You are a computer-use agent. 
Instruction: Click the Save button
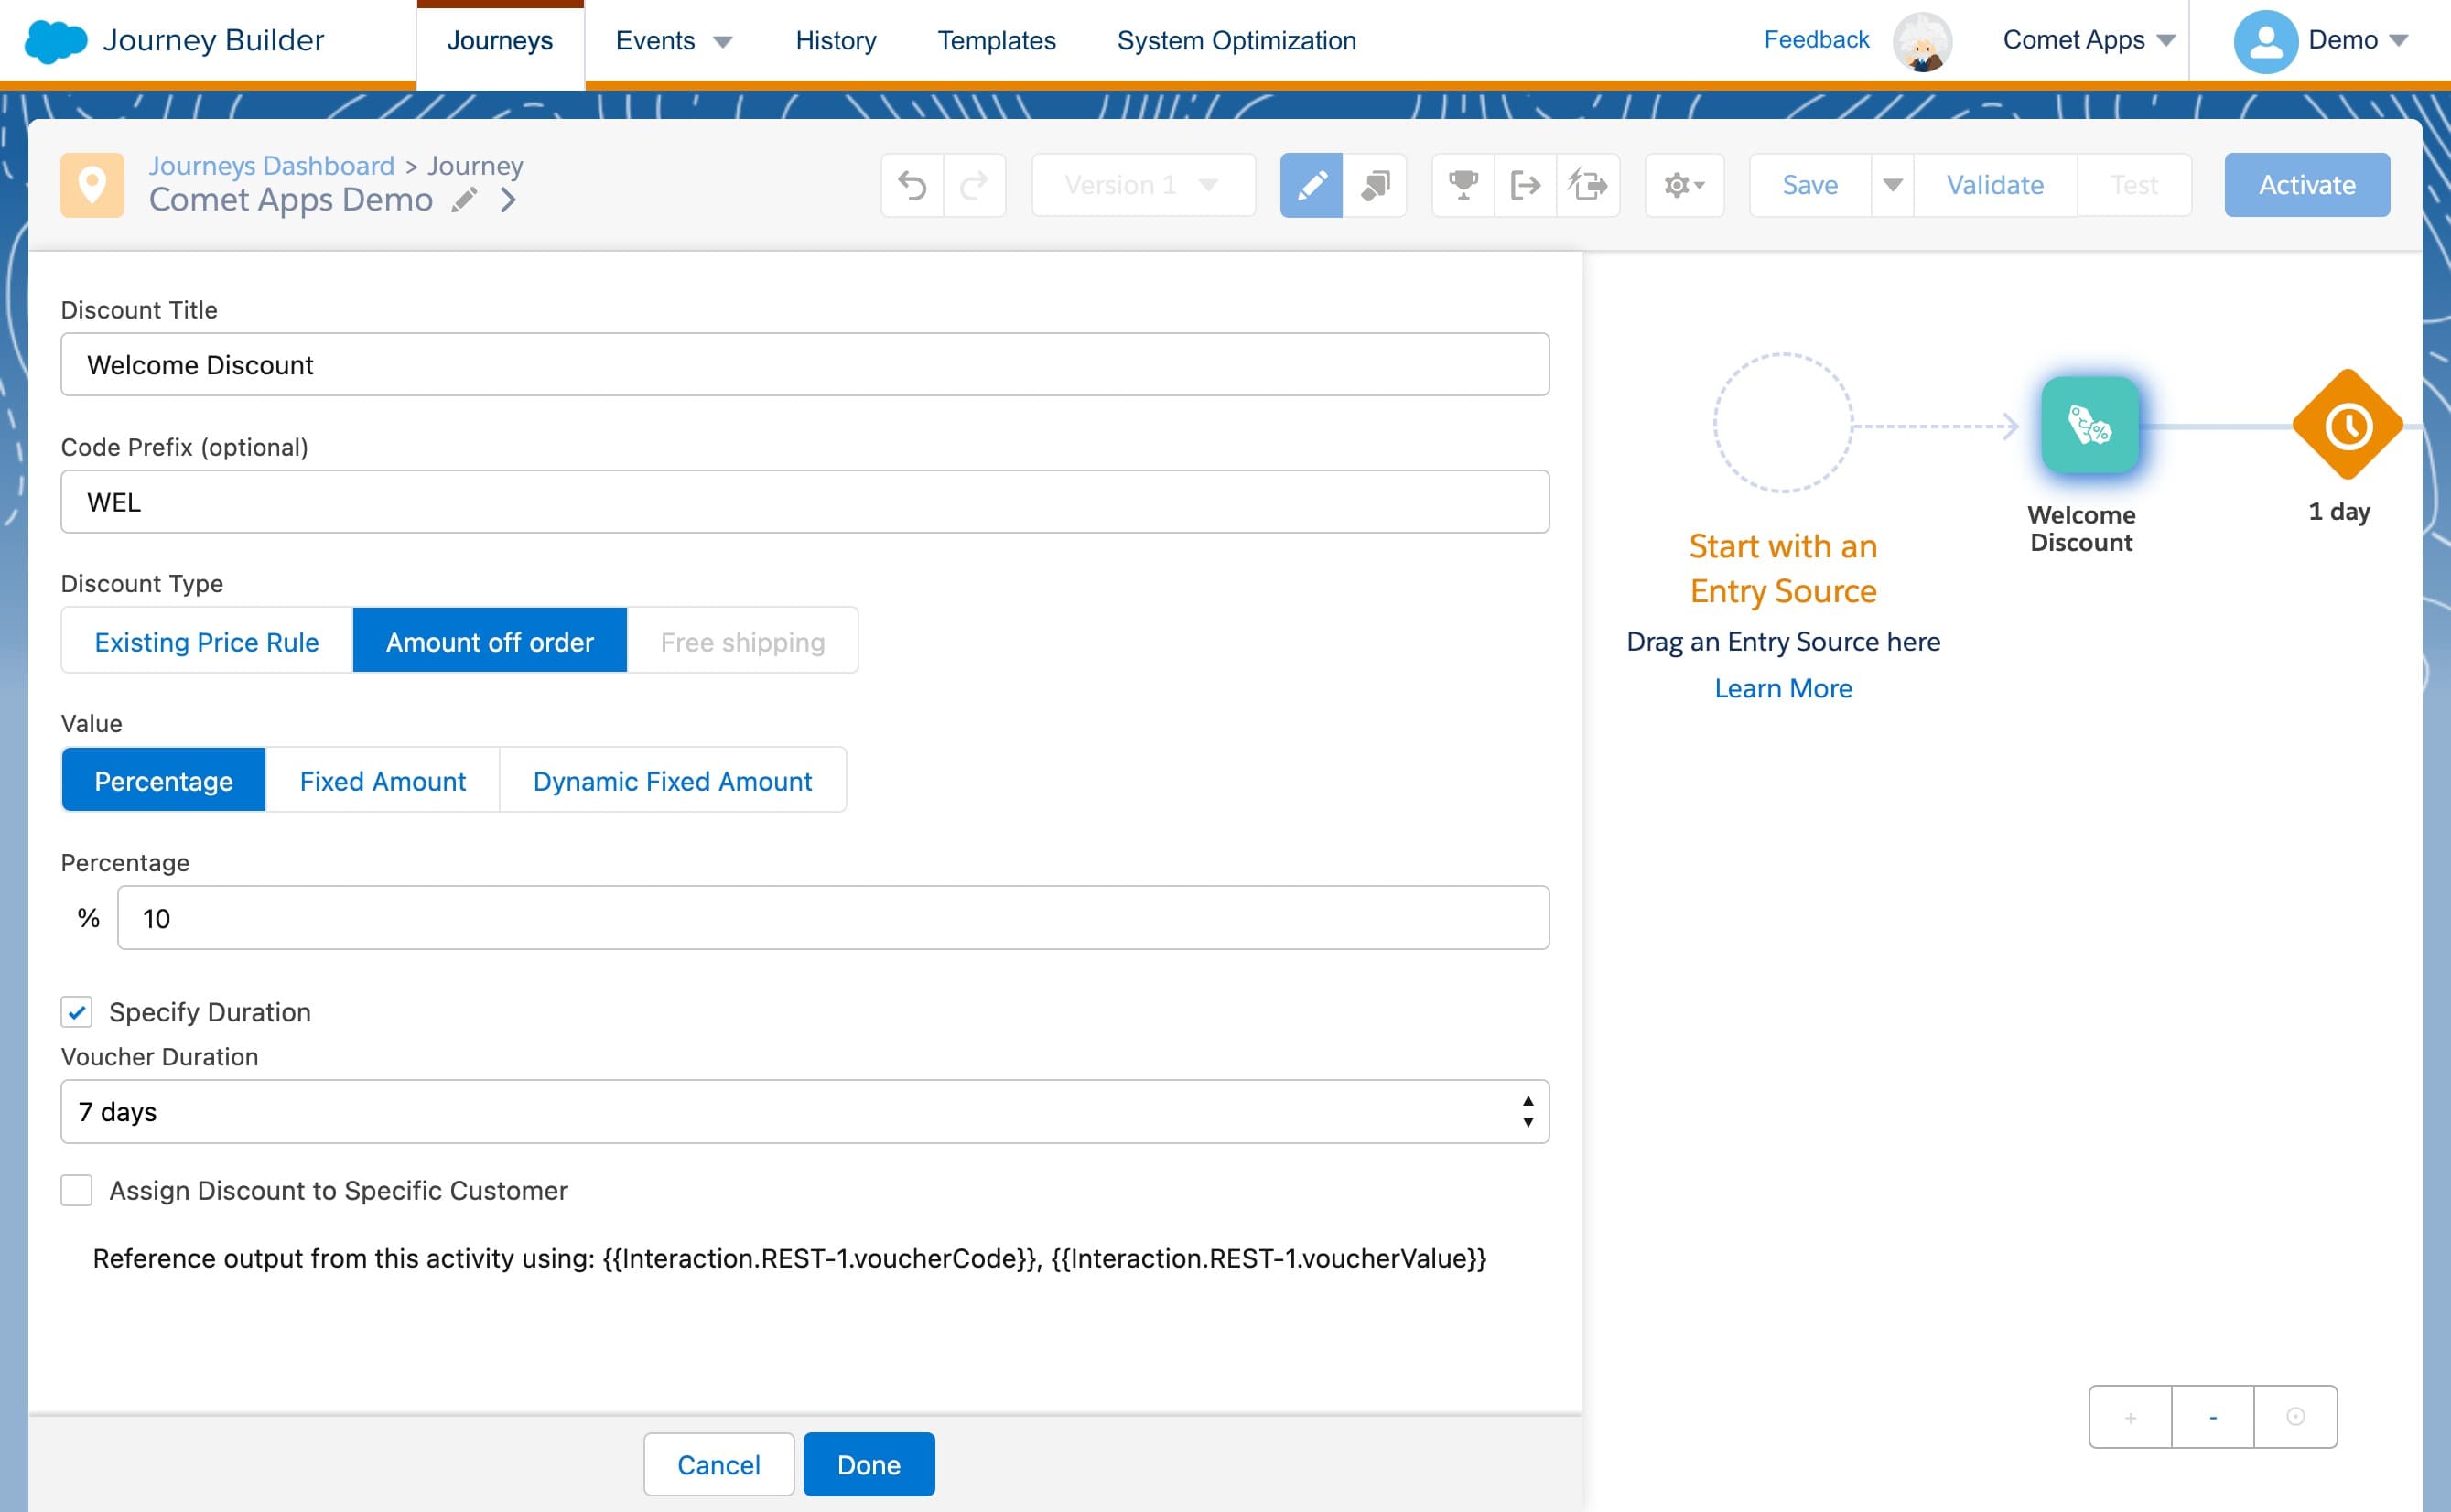pyautogui.click(x=1810, y=185)
